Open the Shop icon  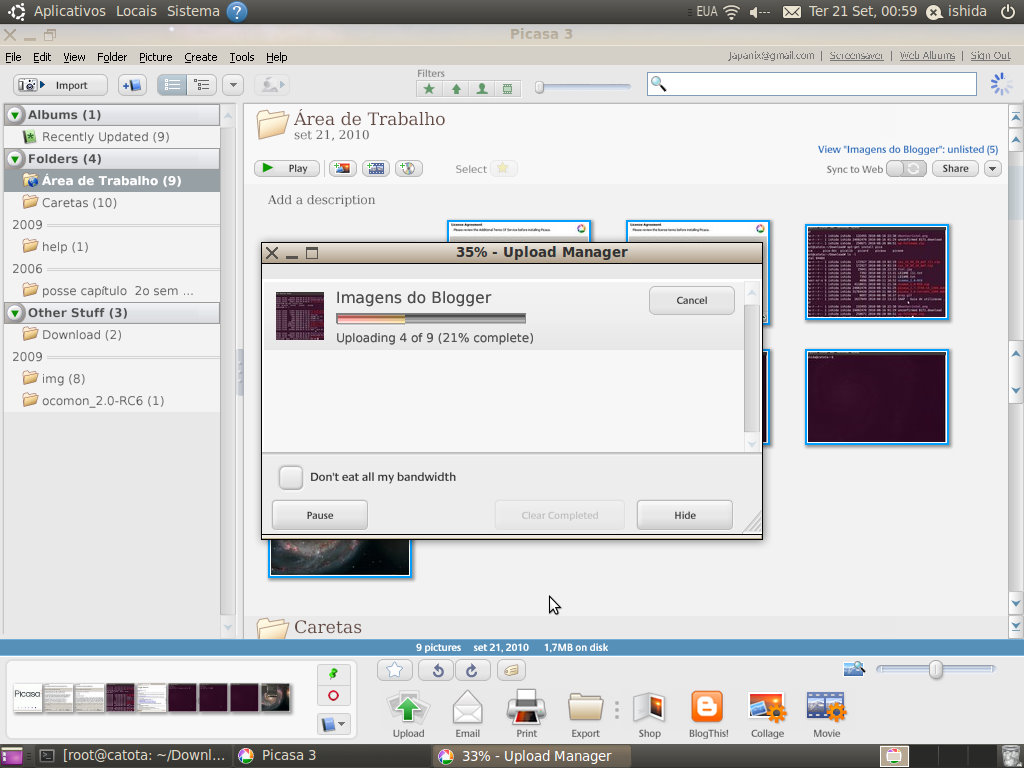(x=649, y=714)
